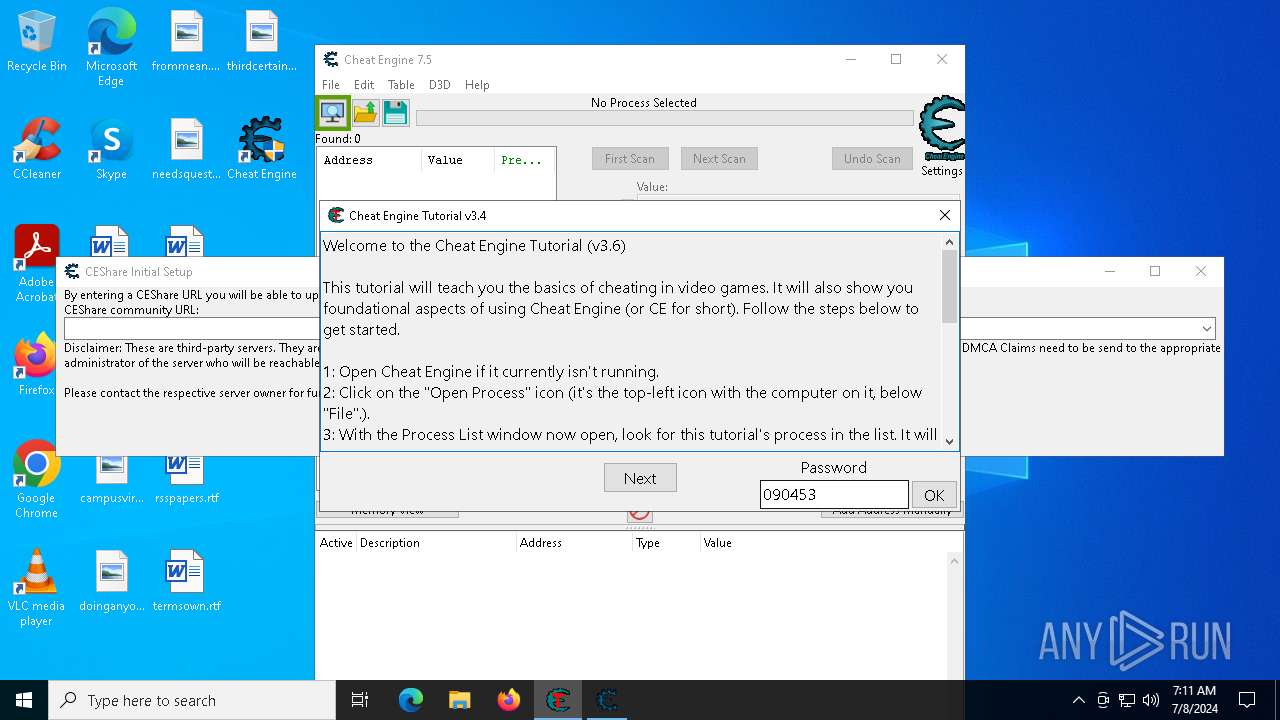Click the taskbar clock showing 7:11 AM
1280x720 pixels.
(1193, 700)
